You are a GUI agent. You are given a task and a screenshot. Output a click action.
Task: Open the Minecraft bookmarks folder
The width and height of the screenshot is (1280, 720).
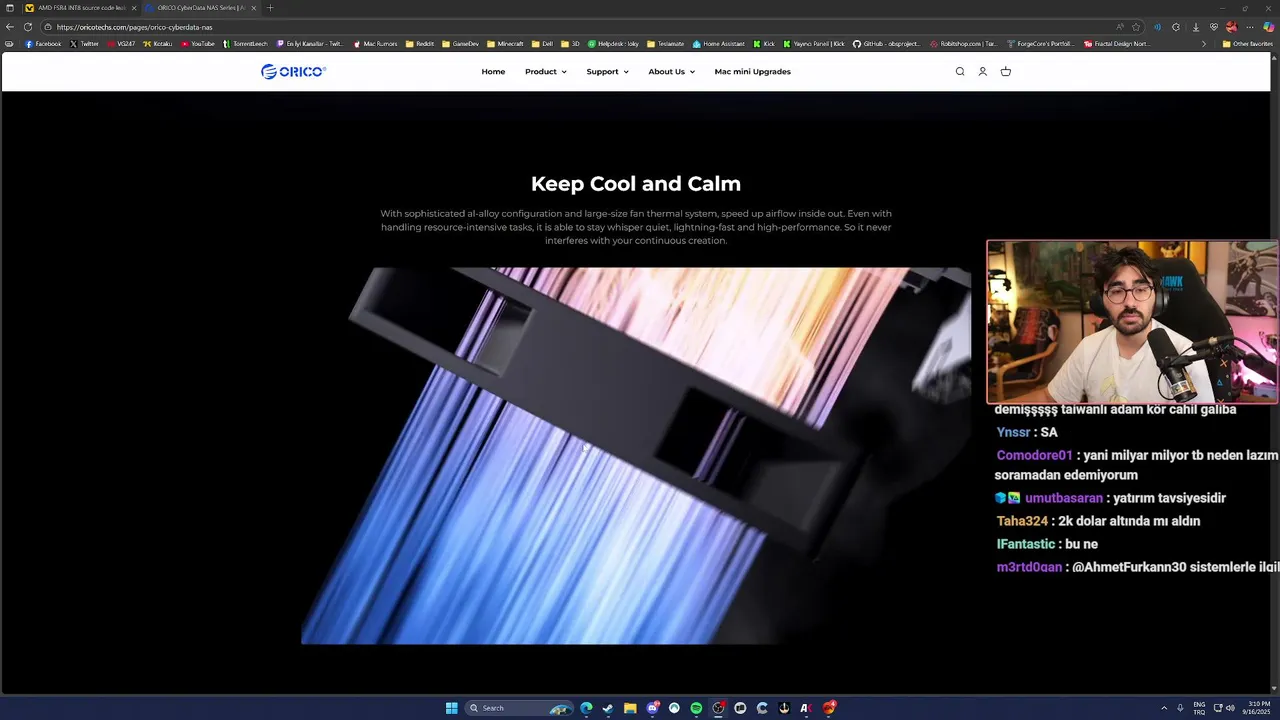click(505, 44)
